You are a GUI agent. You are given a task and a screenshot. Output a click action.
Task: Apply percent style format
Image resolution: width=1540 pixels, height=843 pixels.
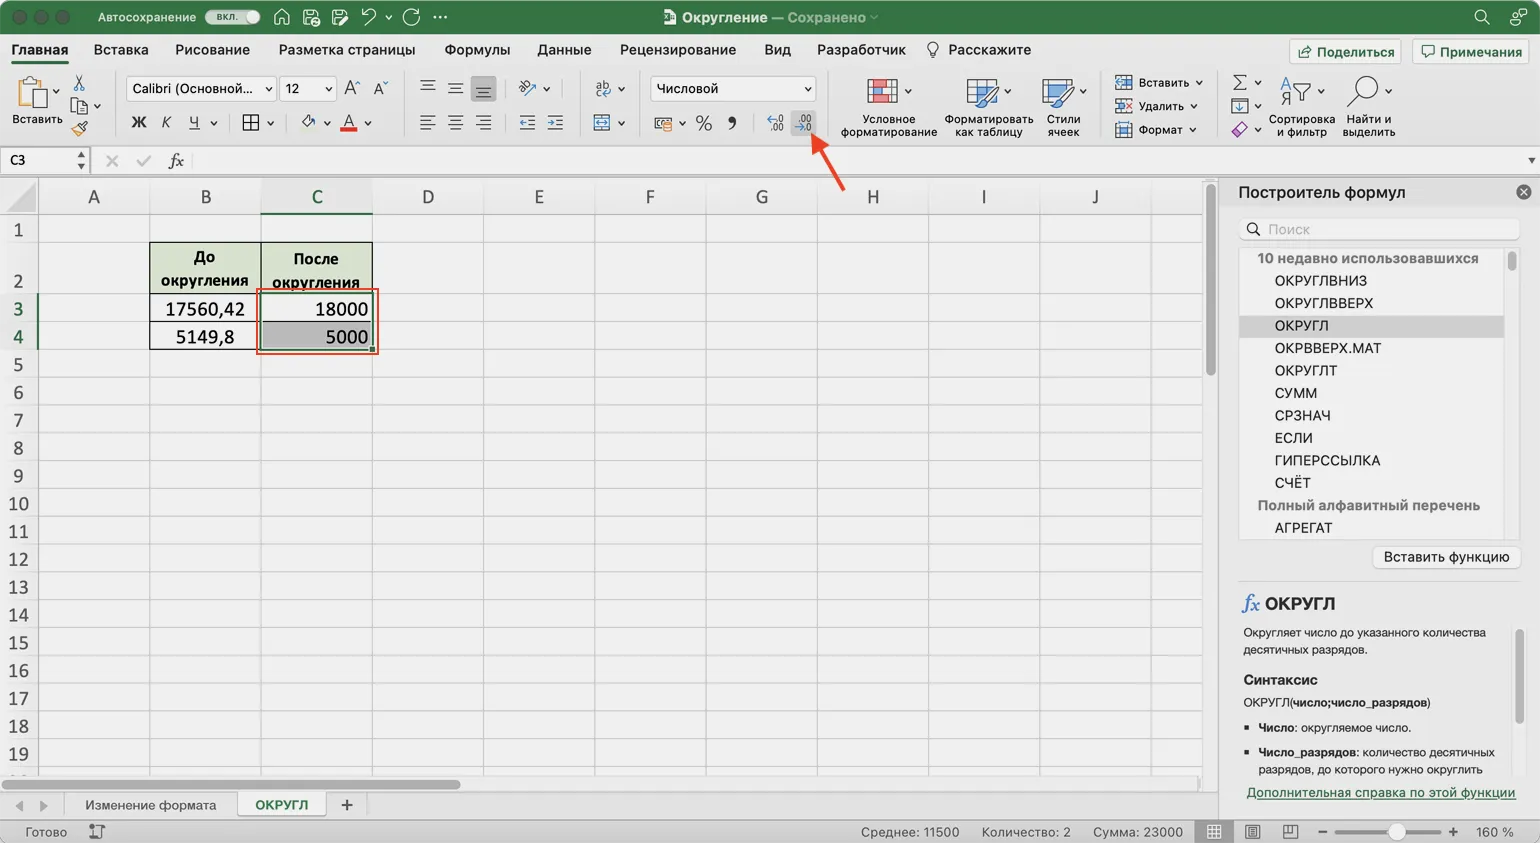click(x=704, y=123)
